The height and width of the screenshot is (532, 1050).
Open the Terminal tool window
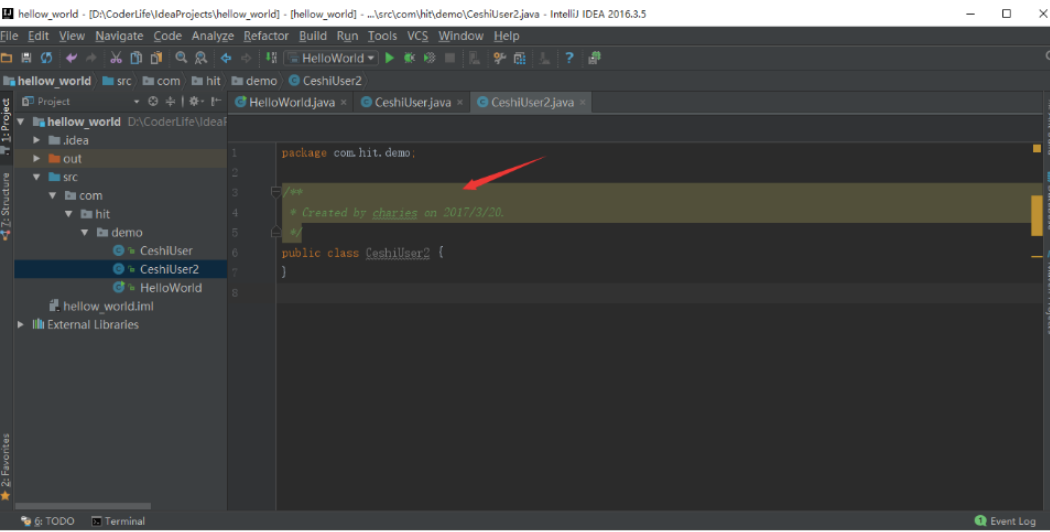pos(118,521)
